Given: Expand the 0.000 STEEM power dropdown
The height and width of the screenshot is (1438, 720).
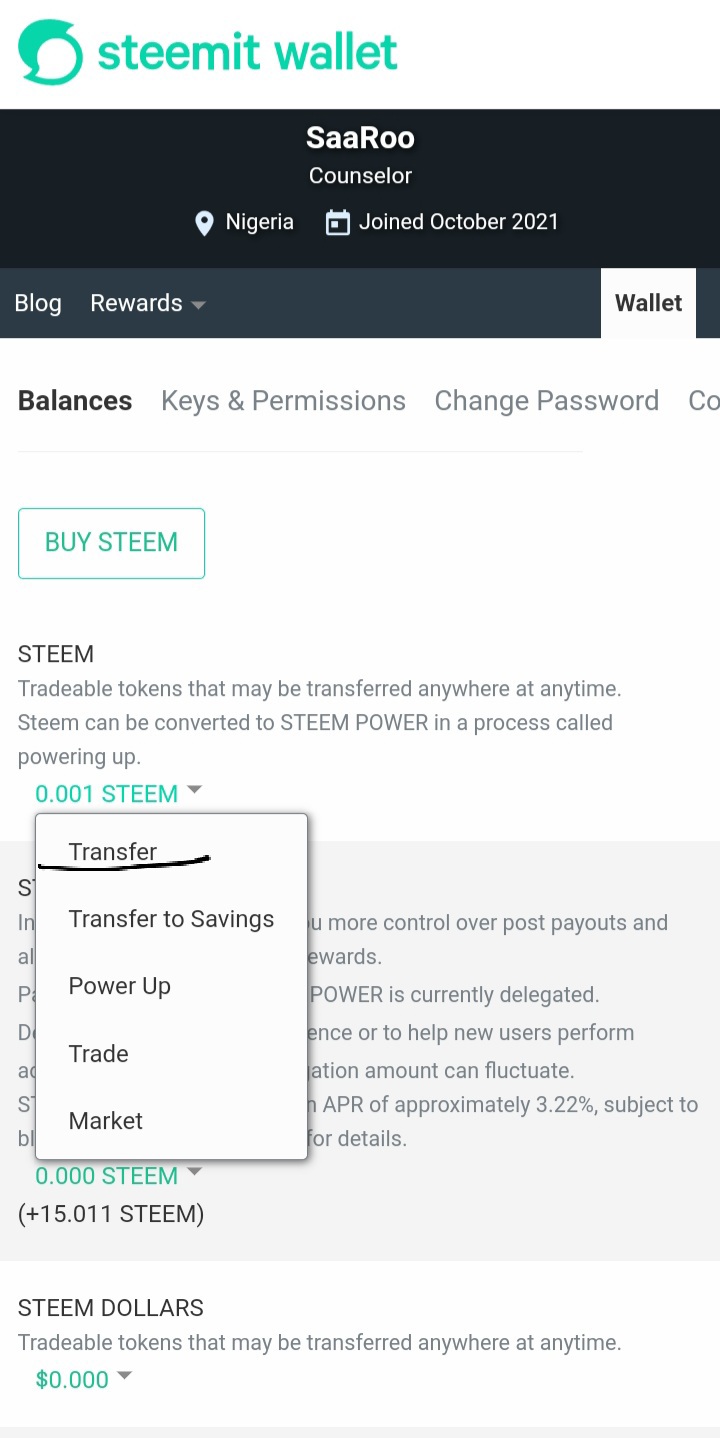Looking at the screenshot, I should pos(118,1176).
